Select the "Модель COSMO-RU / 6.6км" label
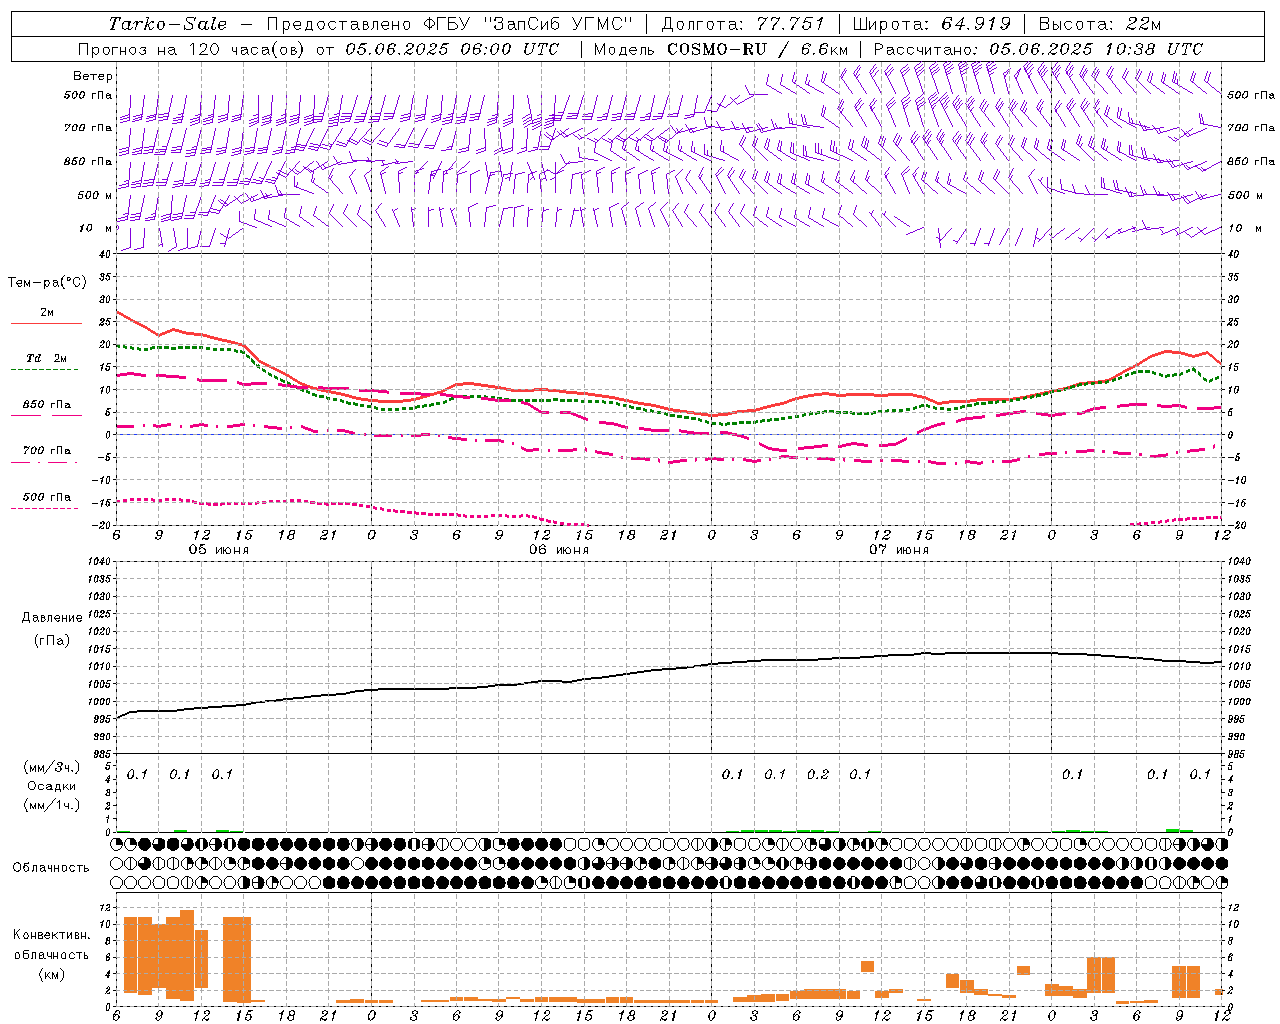Screen dimensions: 1280x1024 (720, 49)
